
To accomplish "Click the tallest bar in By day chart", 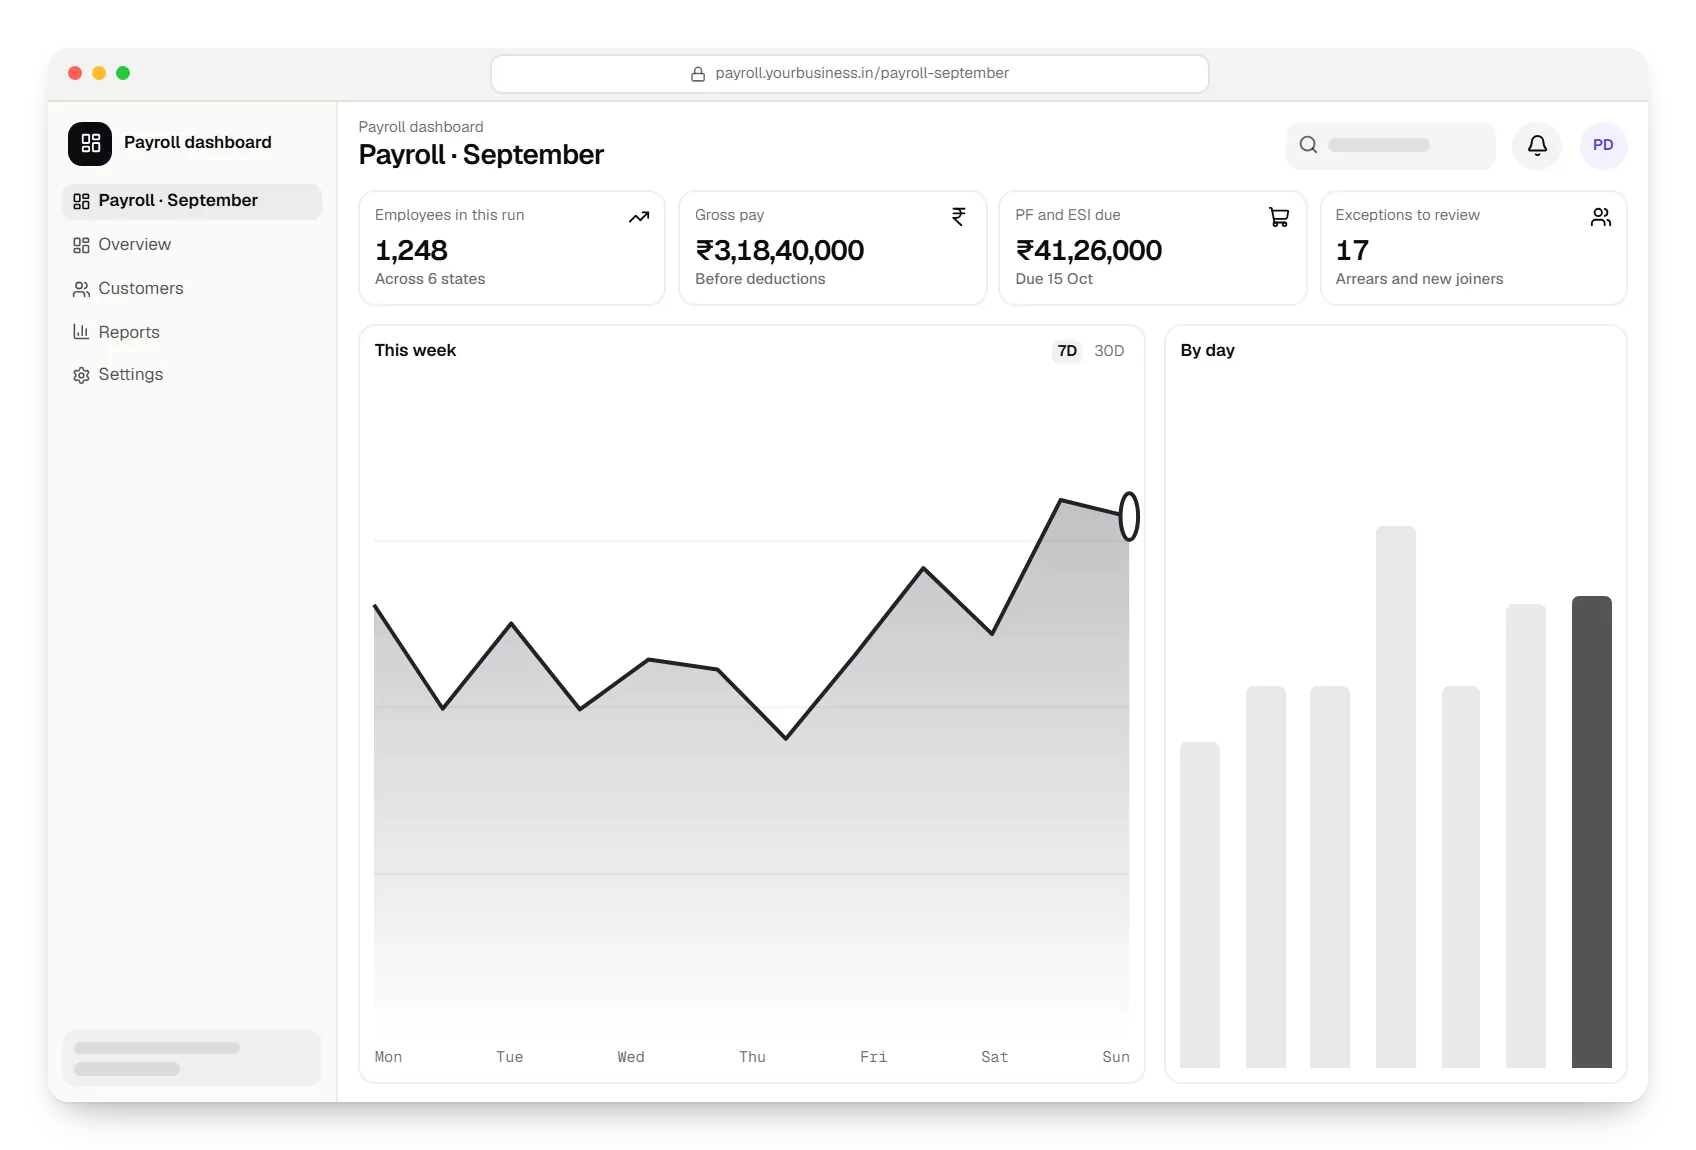I will (x=1395, y=797).
